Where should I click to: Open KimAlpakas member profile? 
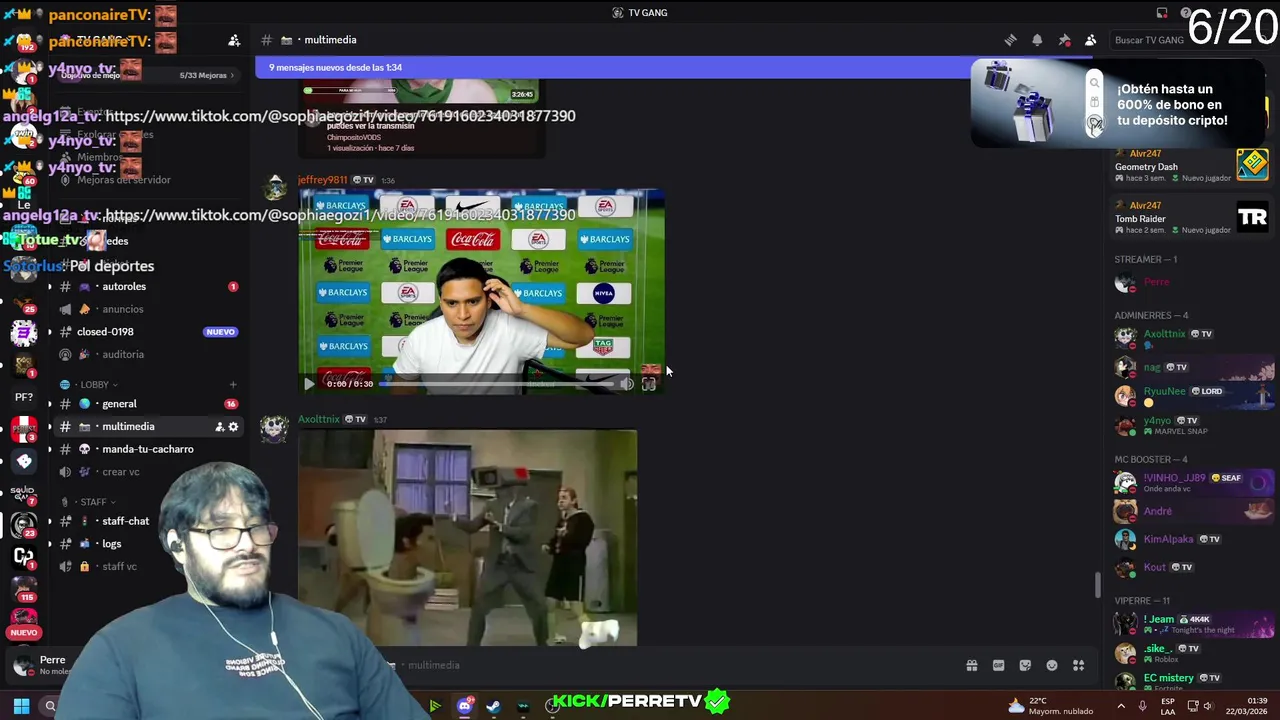click(x=1195, y=539)
